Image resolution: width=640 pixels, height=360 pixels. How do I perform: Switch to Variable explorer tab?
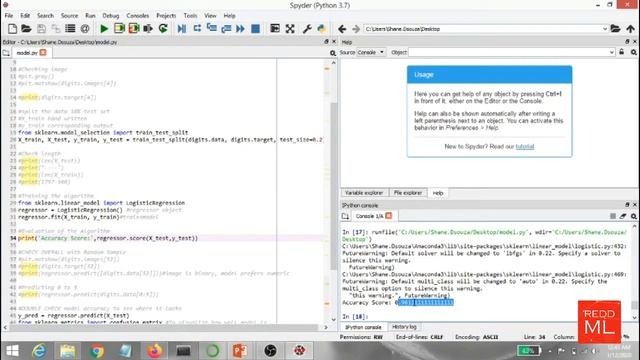pyautogui.click(x=364, y=193)
